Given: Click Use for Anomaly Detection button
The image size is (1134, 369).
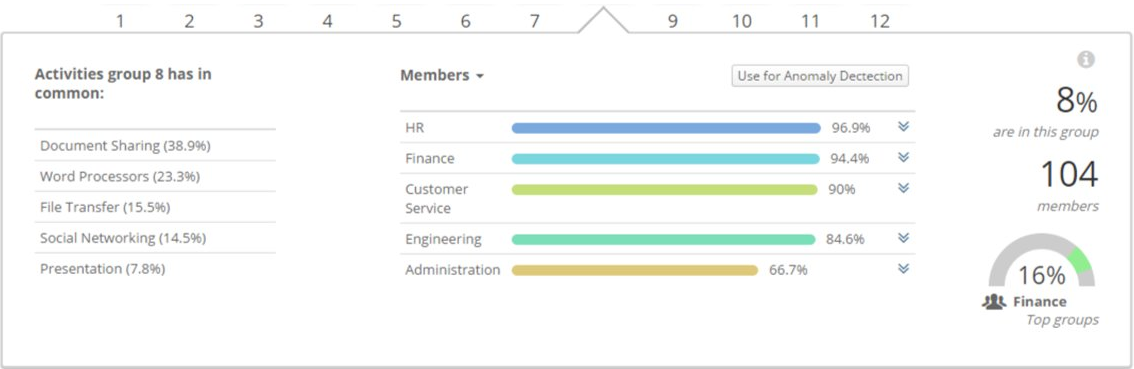Looking at the screenshot, I should pyautogui.click(x=819, y=76).
